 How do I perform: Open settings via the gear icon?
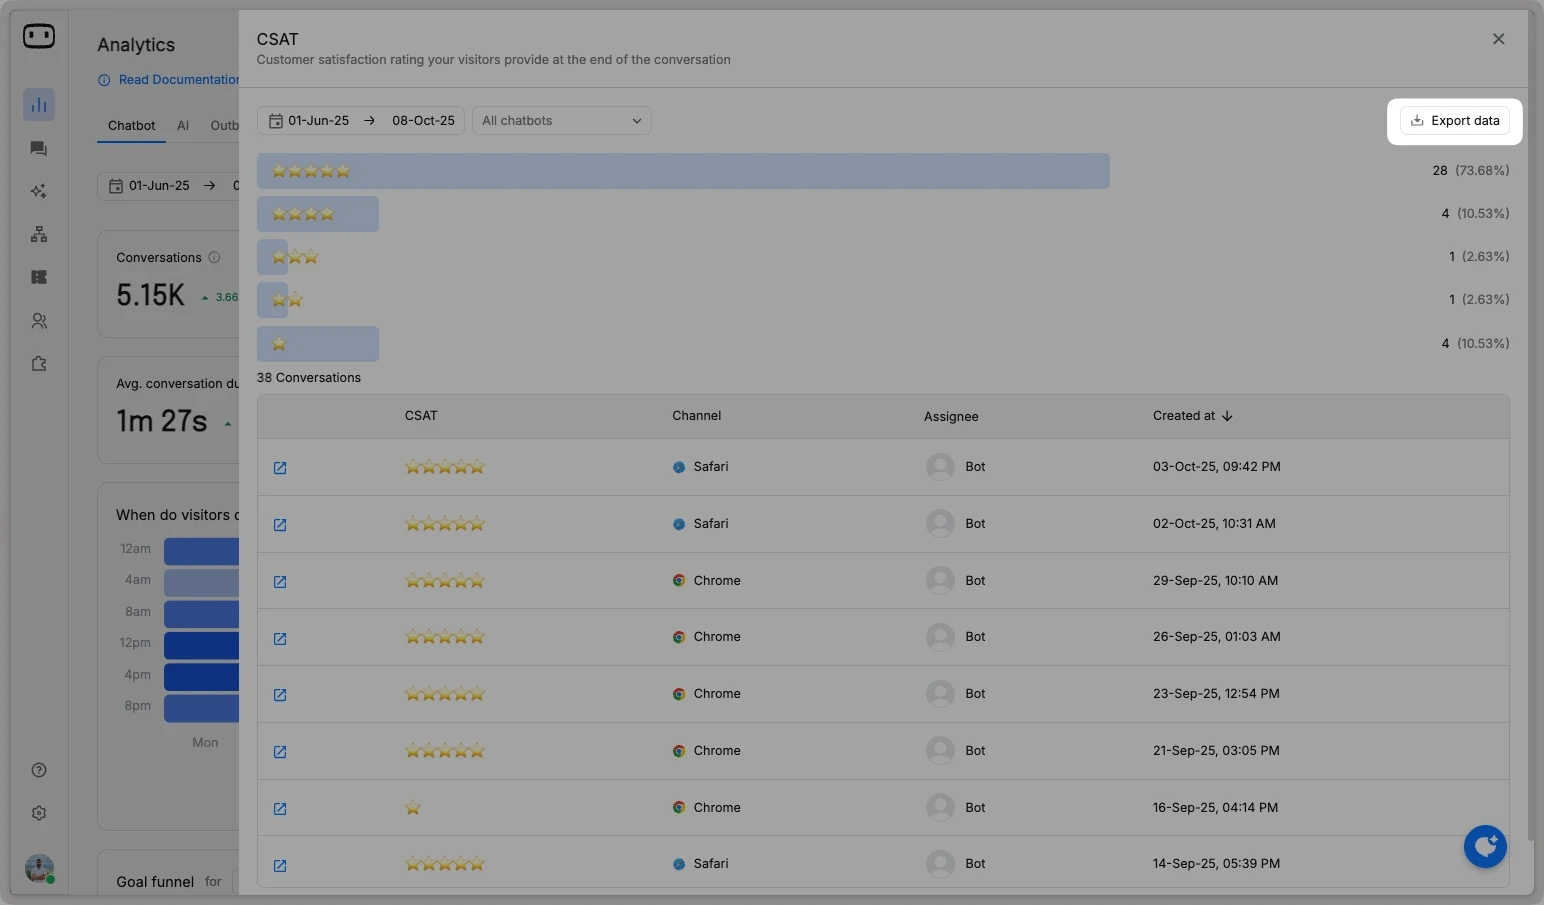point(39,813)
